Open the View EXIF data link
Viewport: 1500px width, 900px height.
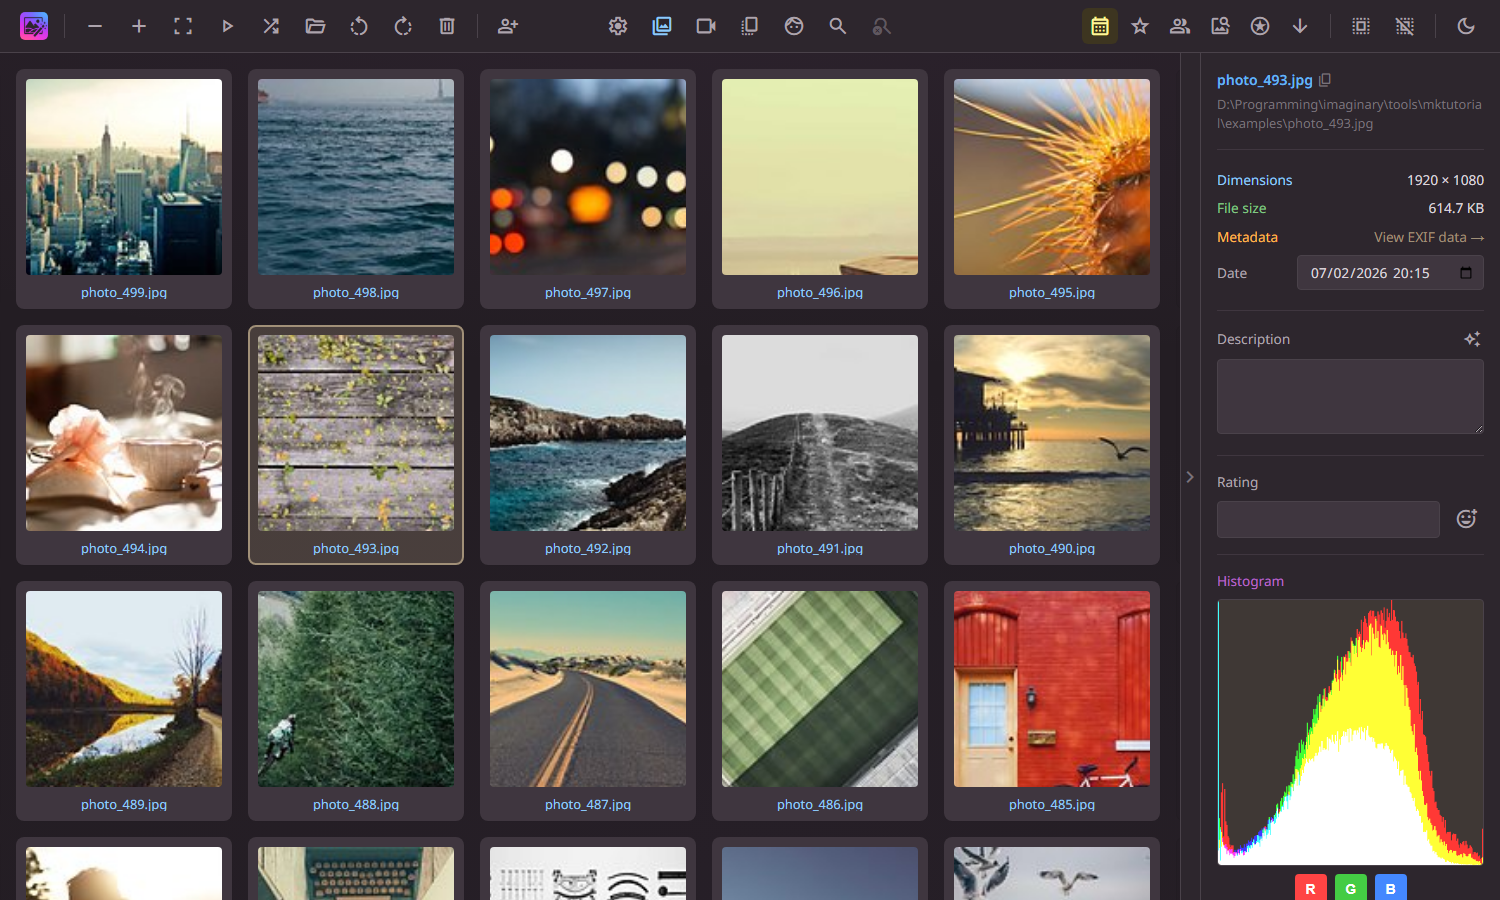(x=1429, y=237)
